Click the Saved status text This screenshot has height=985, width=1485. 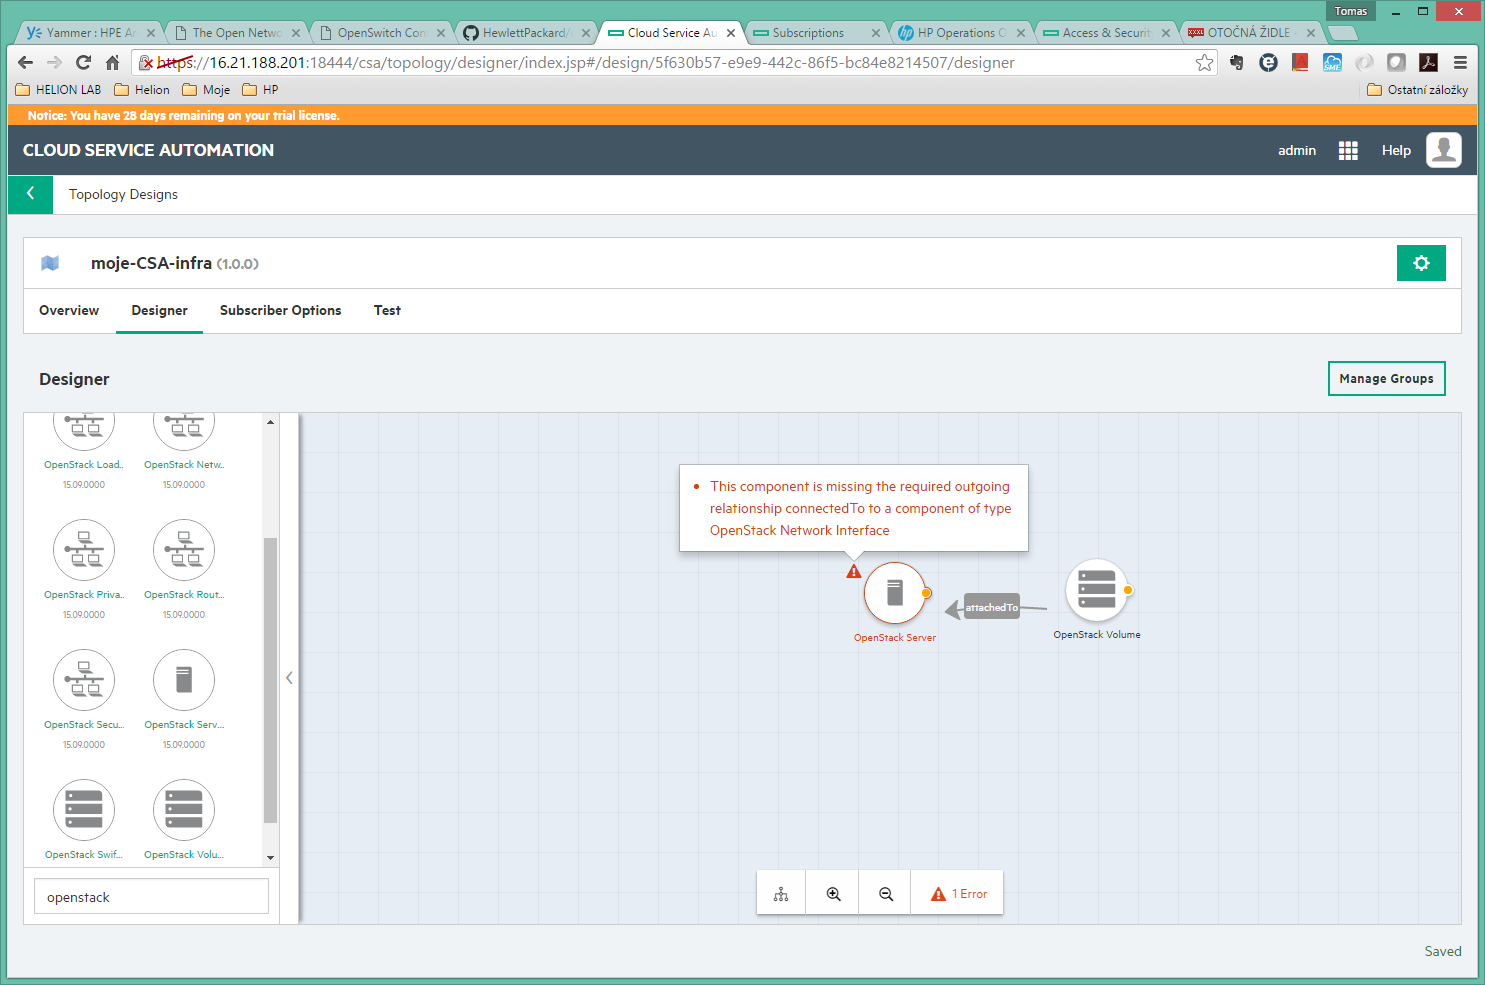1442,951
